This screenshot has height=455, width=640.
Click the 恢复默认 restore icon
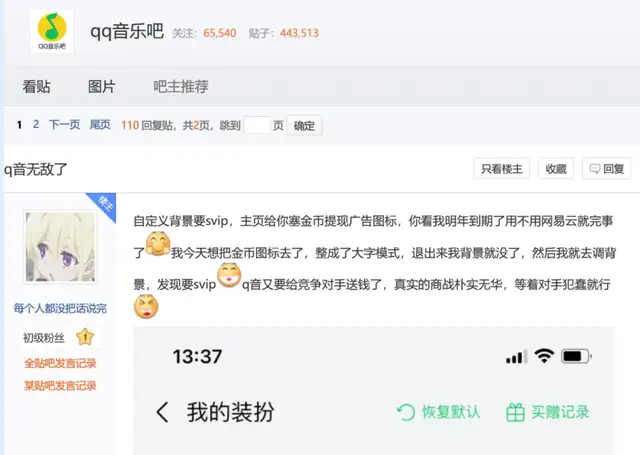coord(406,412)
